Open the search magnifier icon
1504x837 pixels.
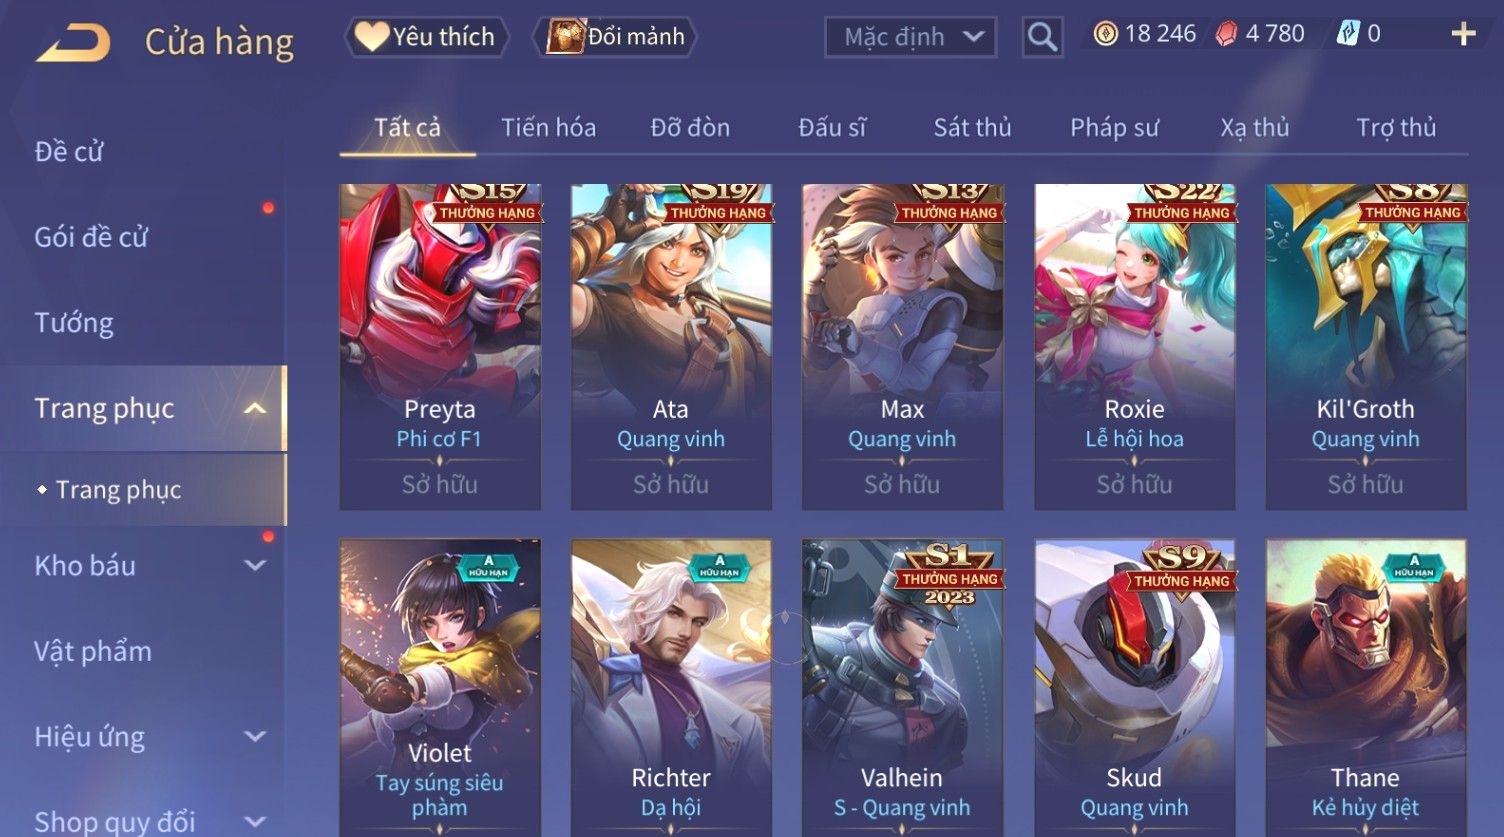[1042, 37]
